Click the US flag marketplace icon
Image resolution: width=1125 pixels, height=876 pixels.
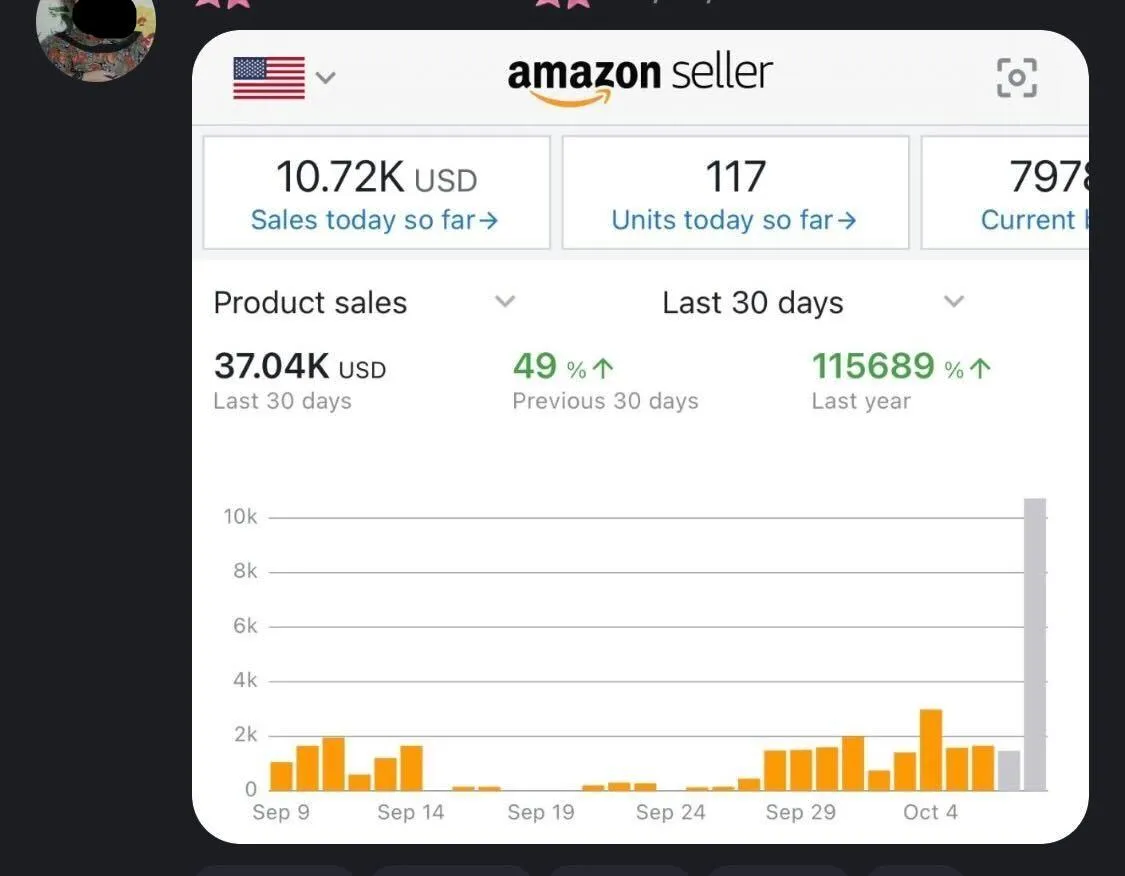(269, 77)
